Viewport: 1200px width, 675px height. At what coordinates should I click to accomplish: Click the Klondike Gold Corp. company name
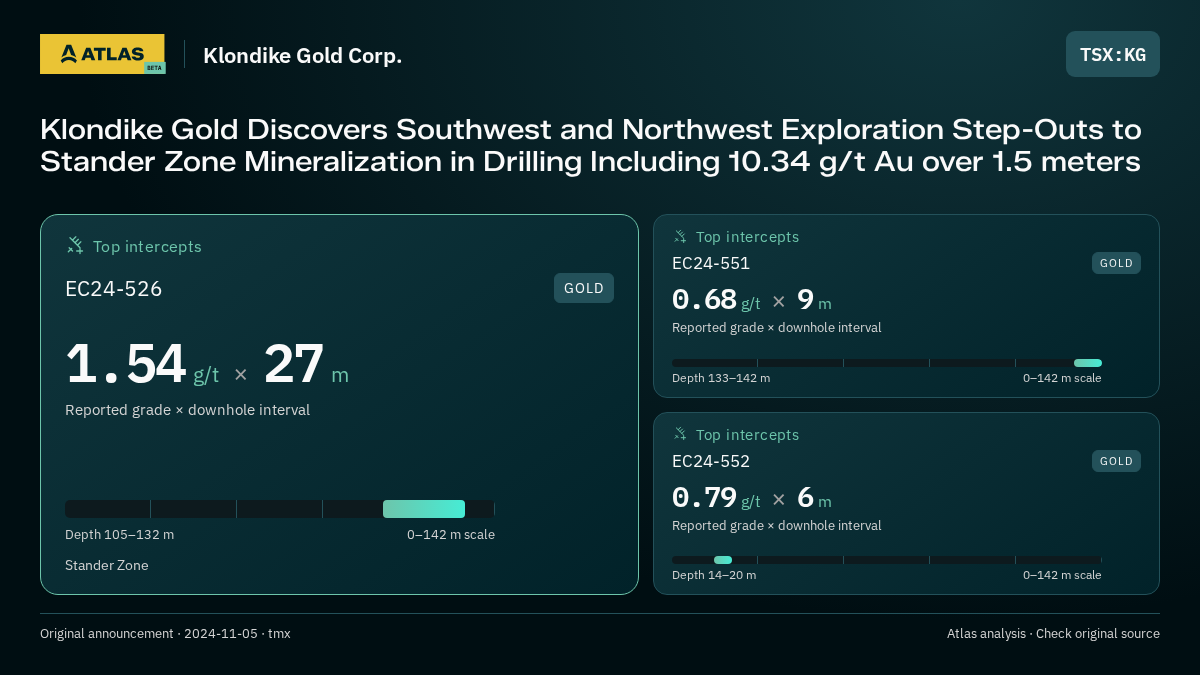click(302, 55)
